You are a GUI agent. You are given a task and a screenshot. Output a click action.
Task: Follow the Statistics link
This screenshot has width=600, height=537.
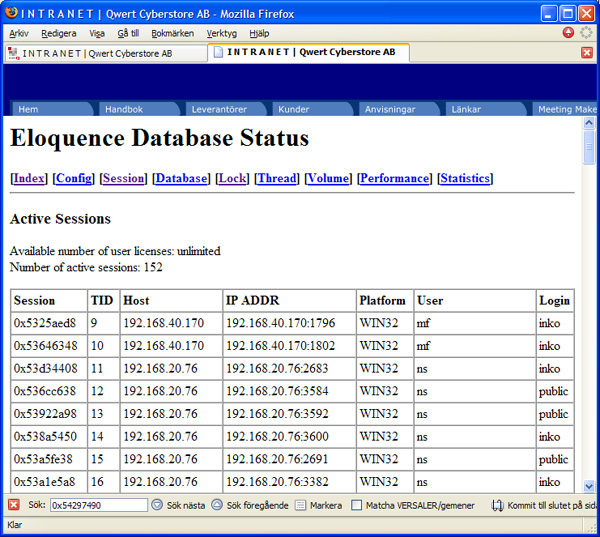click(x=465, y=178)
